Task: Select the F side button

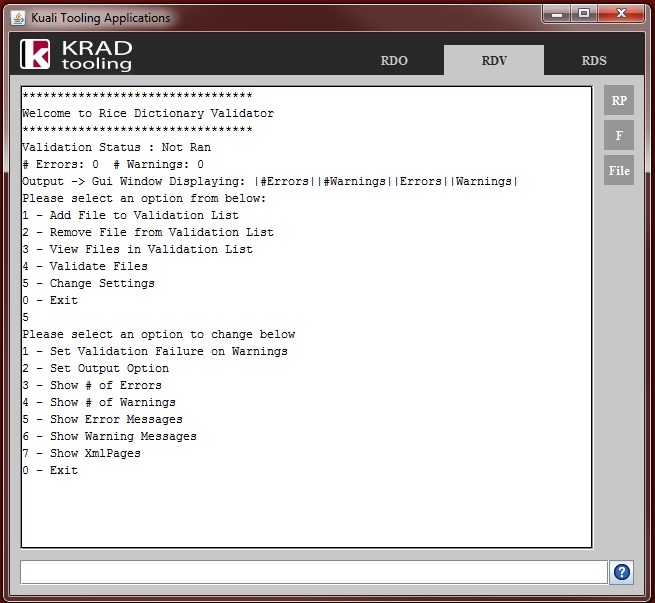Action: (619, 135)
